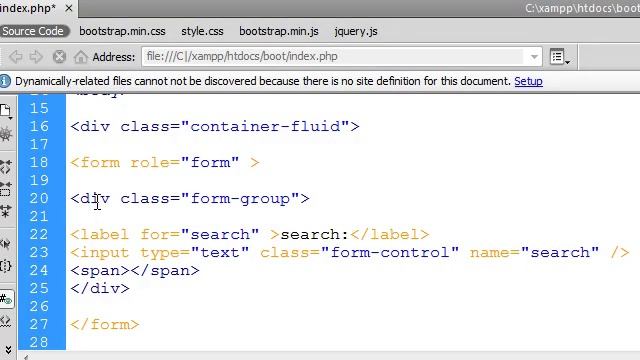Click the closing </label> tag on line 22
The image size is (640, 360).
click(390, 235)
